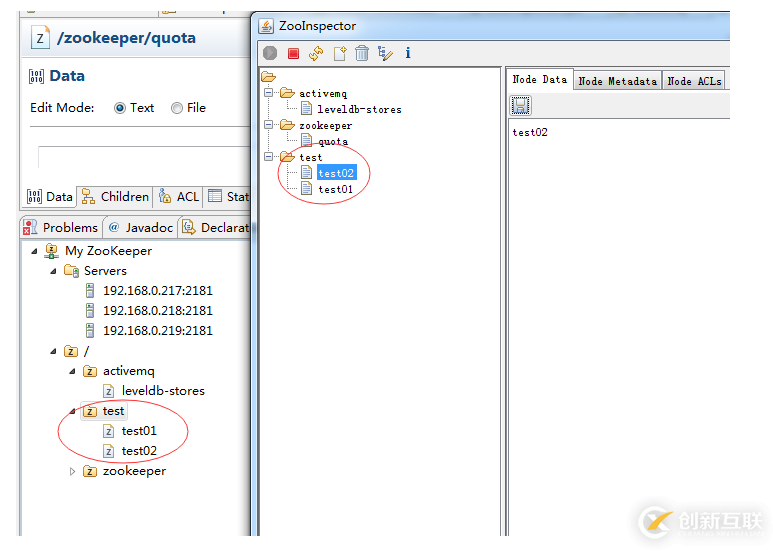Click the delete node trash icon
The width and height of the screenshot is (773, 551).
[362, 53]
